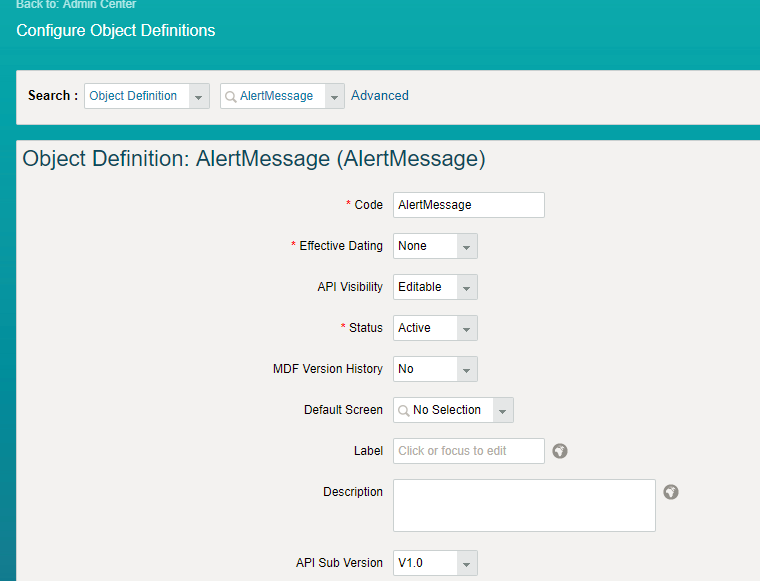Click the API Sub Version label
This screenshot has width=760, height=581.
coord(339,563)
